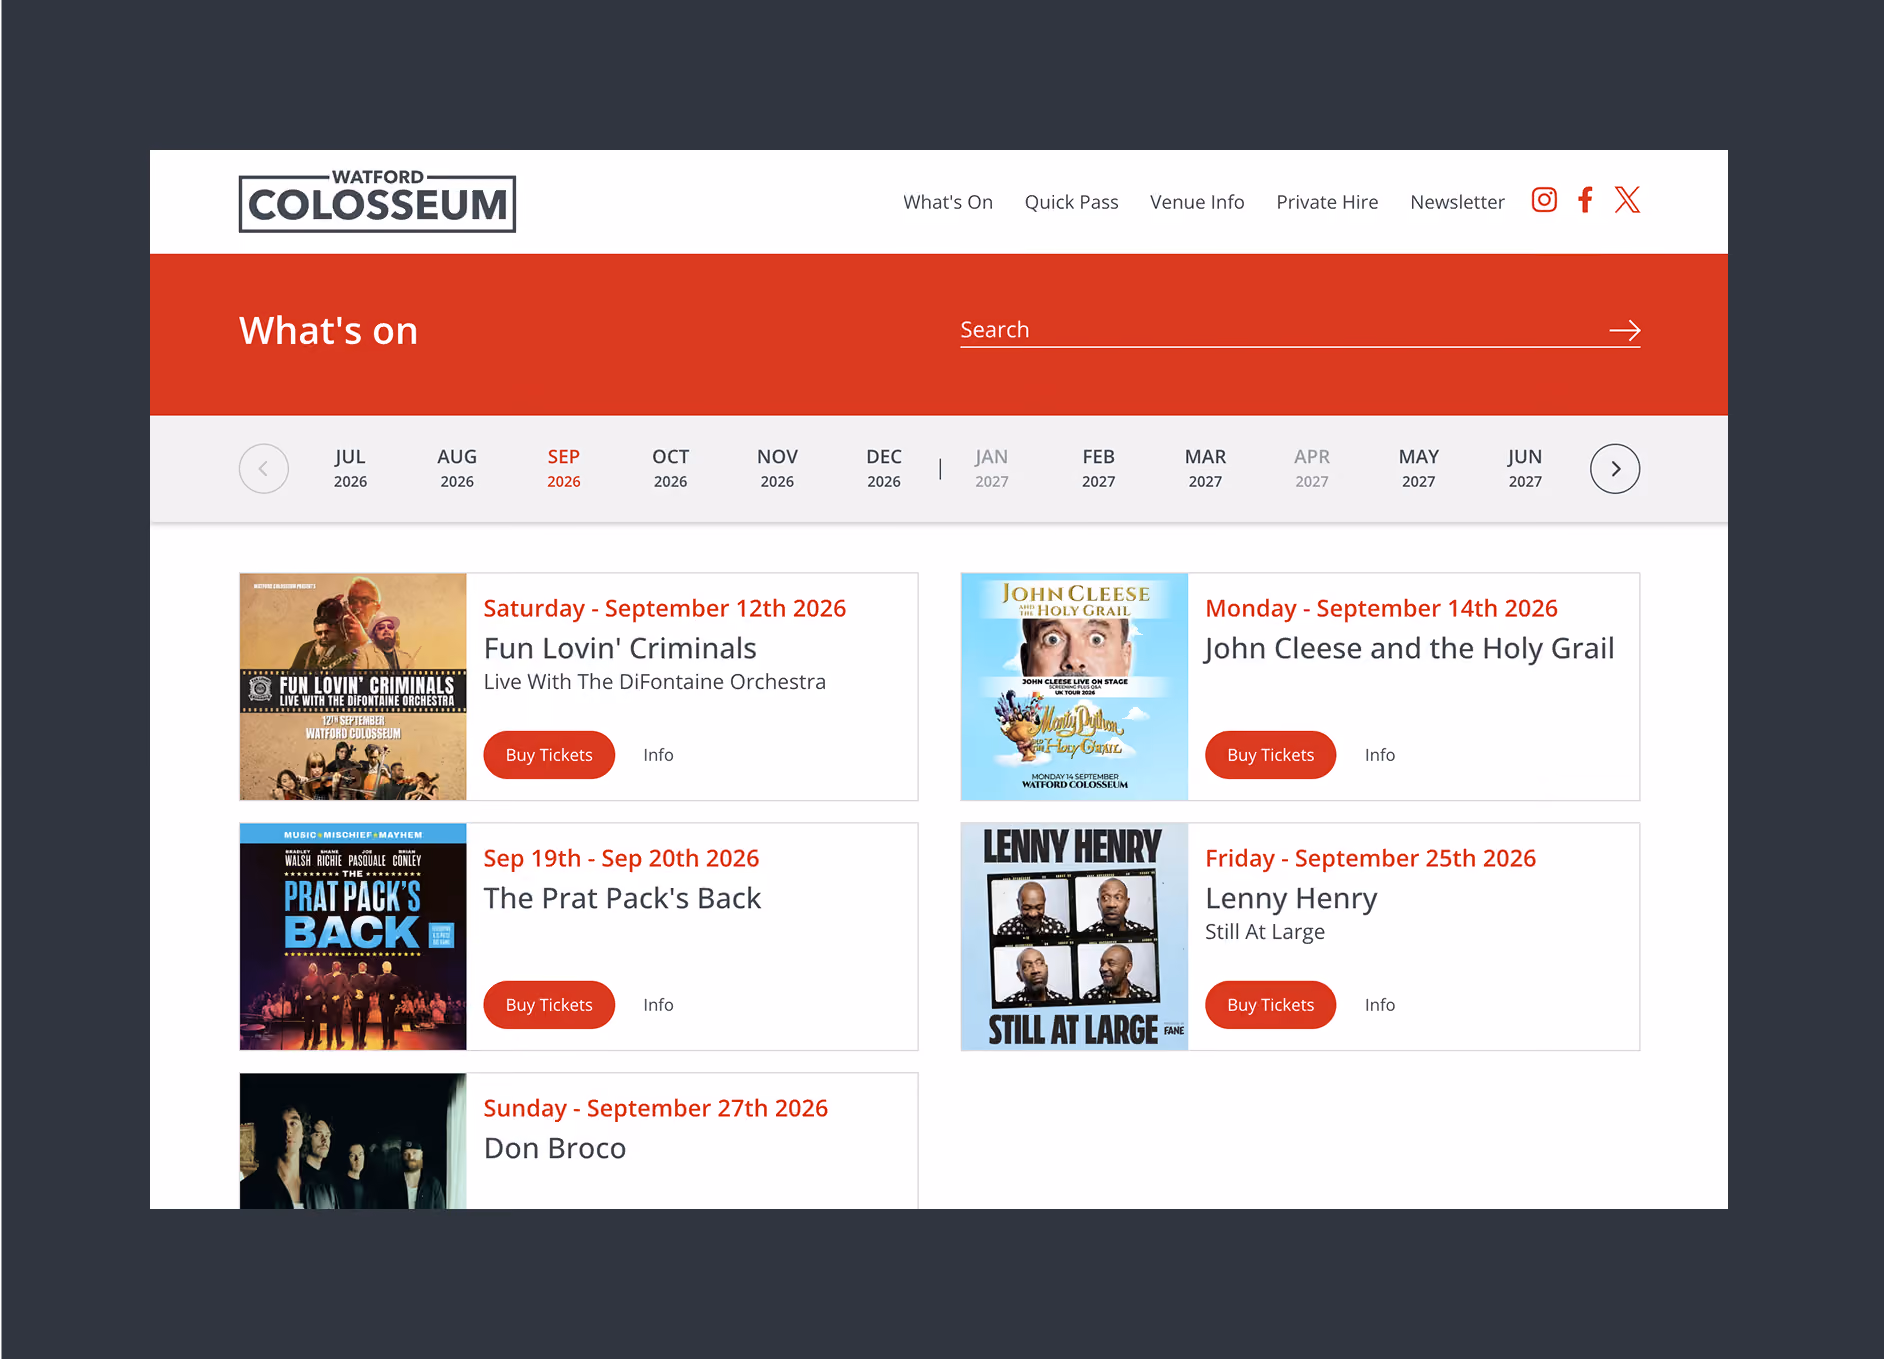This screenshot has height=1359, width=1884.
Task: Select SEP 2026 month tab
Action: pyautogui.click(x=564, y=468)
